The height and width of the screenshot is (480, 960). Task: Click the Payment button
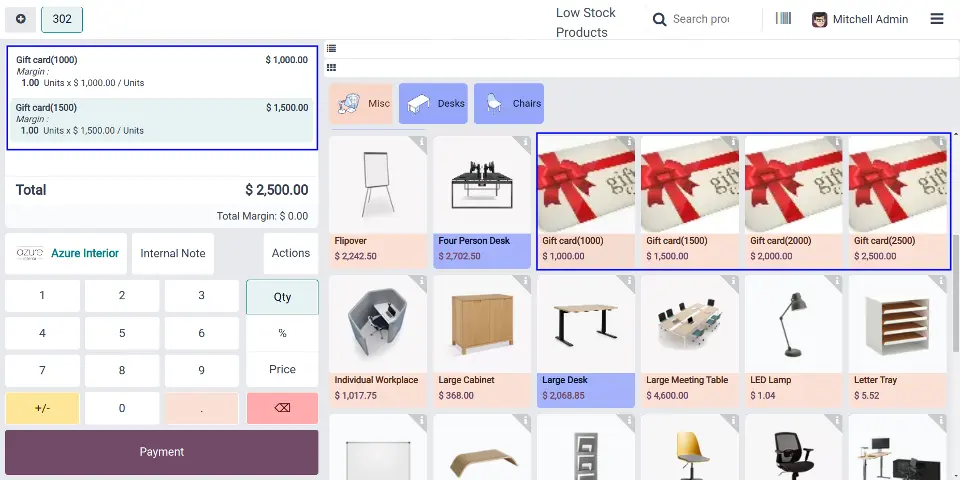point(162,452)
